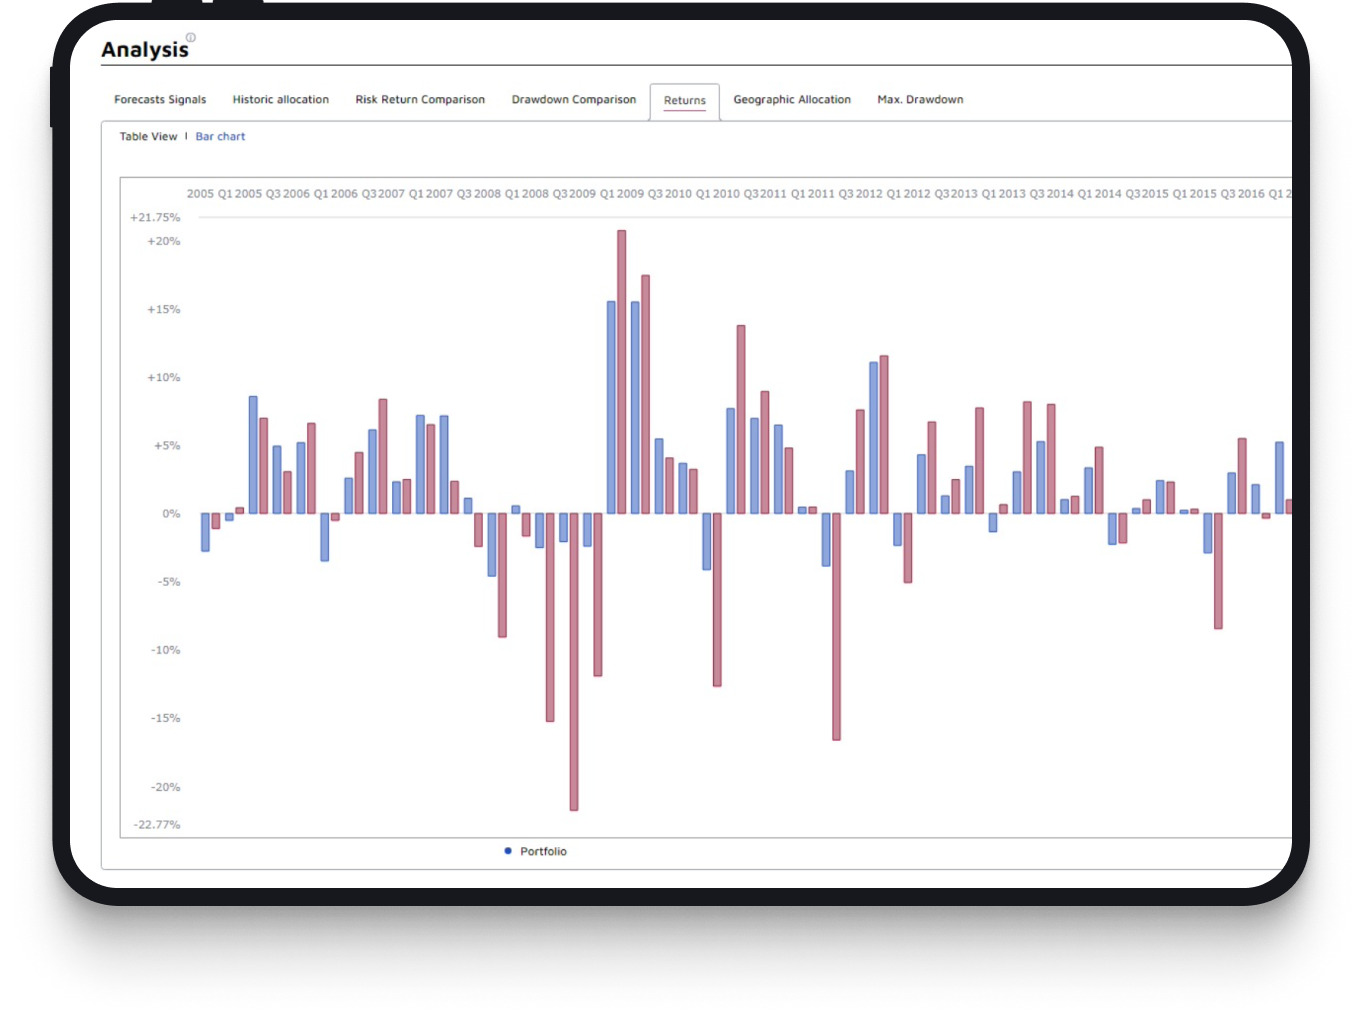Screen dimensions: 1360x1018
Task: Click the +10% y-axis label
Action: [x=164, y=378]
